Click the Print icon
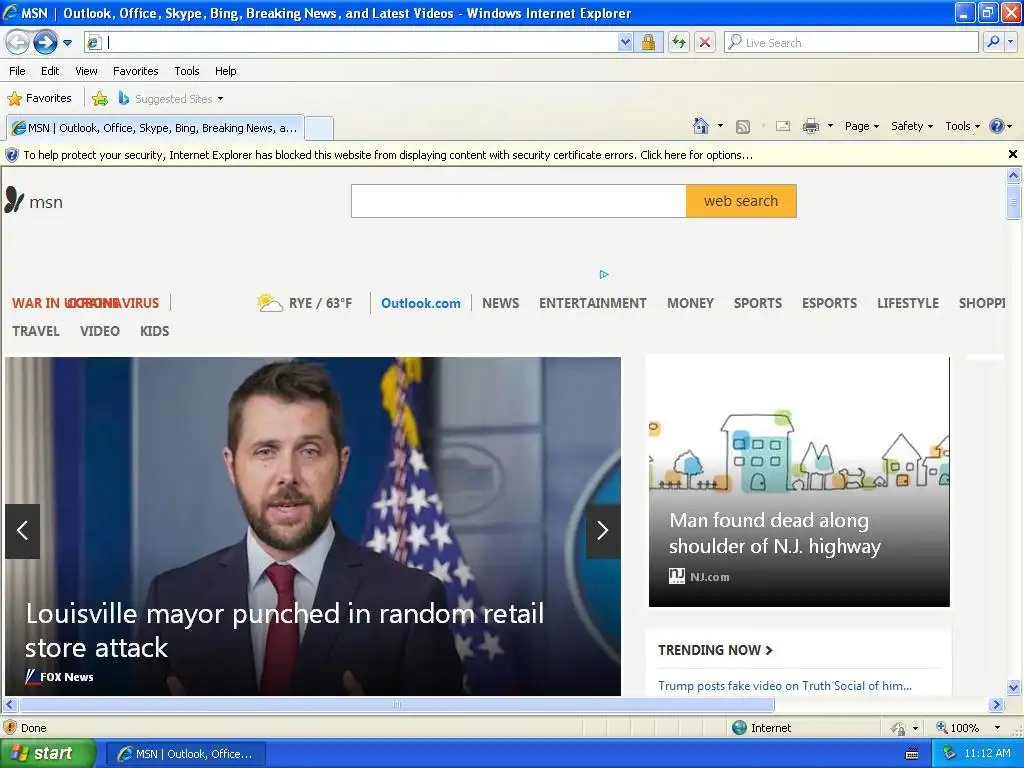The width and height of the screenshot is (1024, 768). point(810,126)
